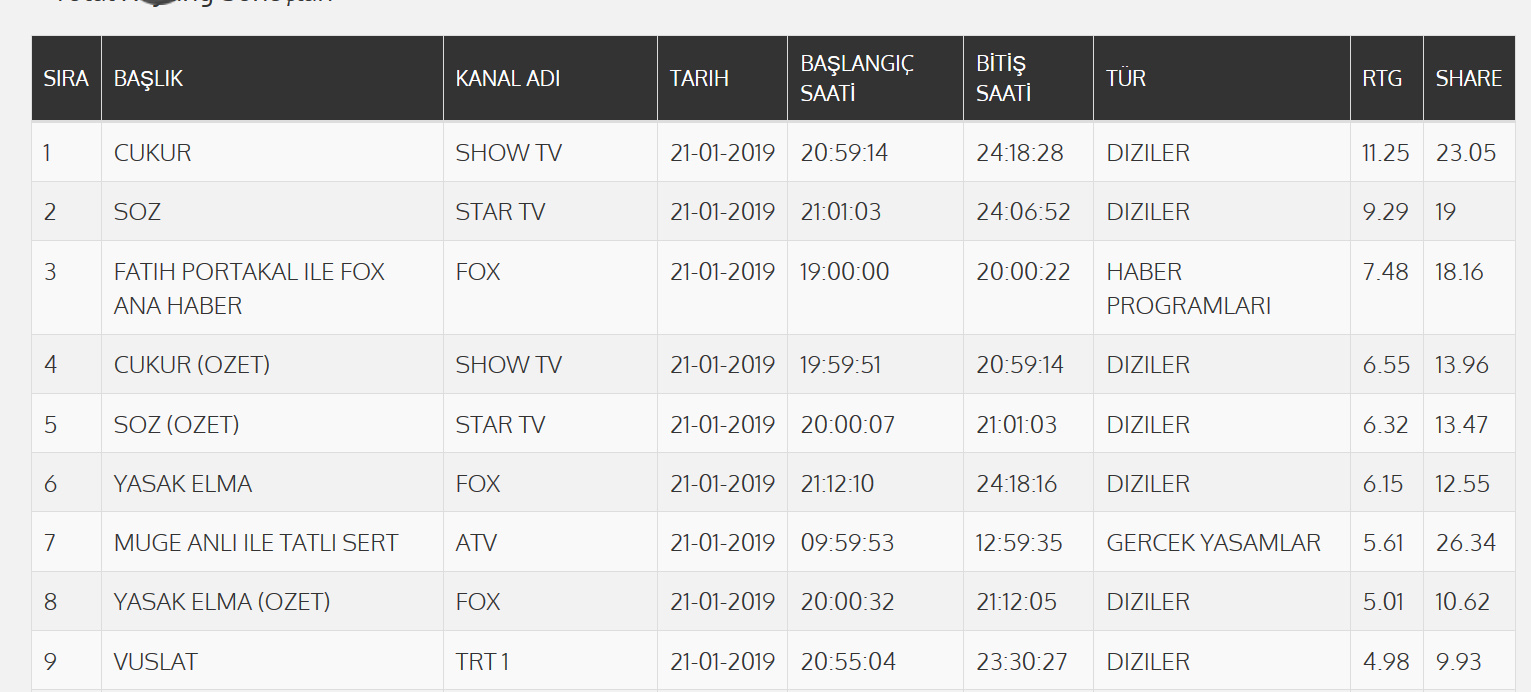Click FATIH PORTAKAL ILE FOX ANA HABER

[x=249, y=288]
